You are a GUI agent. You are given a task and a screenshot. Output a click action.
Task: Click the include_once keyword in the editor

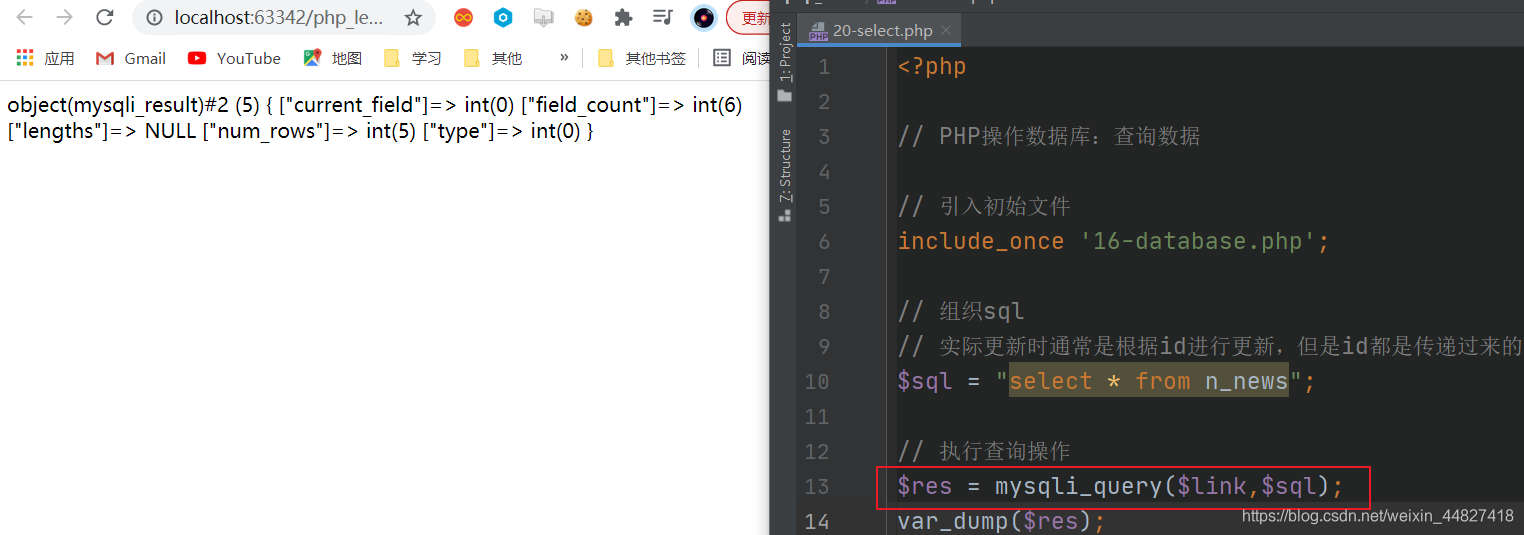pos(981,241)
